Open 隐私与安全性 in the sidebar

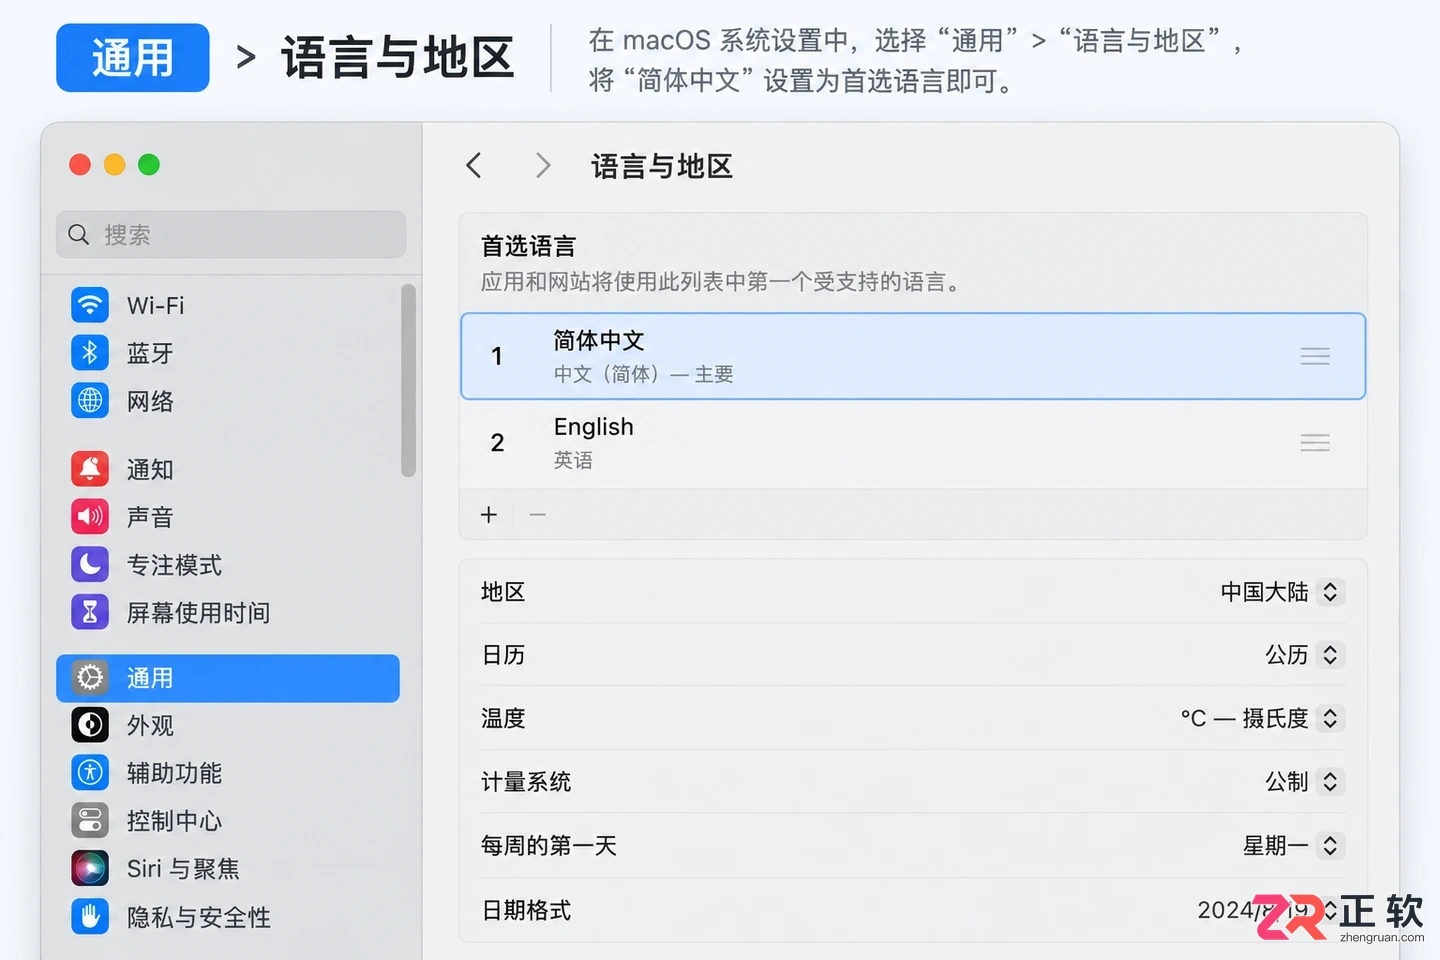(228, 916)
